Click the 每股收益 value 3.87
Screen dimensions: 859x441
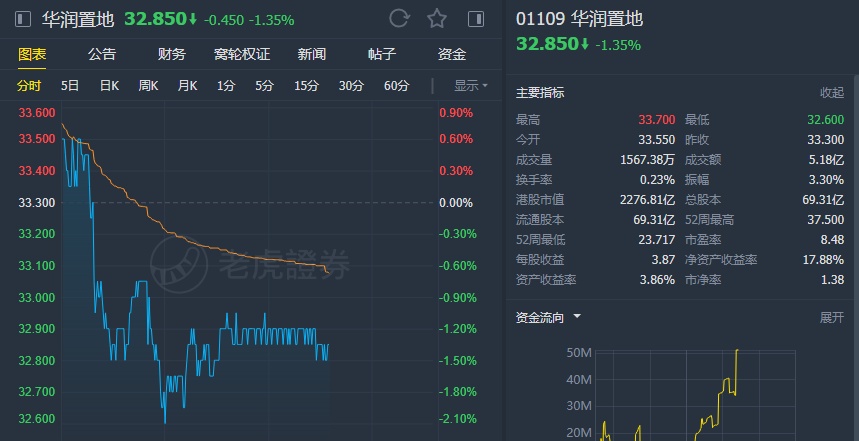664,260
